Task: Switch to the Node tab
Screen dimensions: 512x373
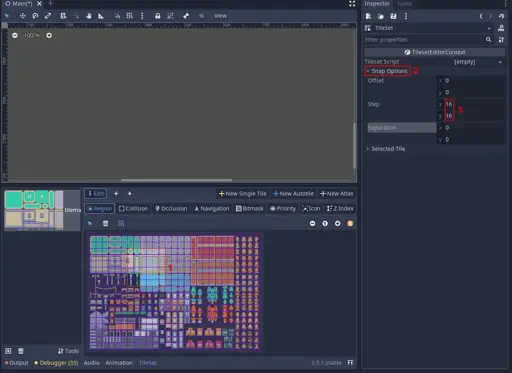Action: click(x=404, y=4)
